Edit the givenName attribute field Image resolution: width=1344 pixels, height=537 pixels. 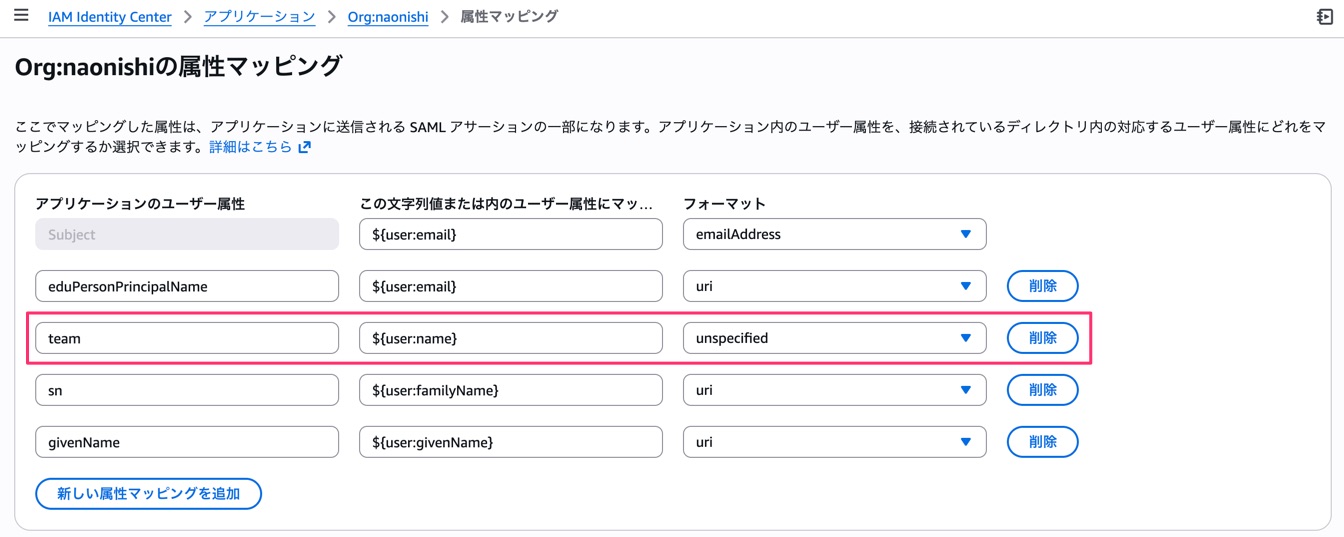187,442
